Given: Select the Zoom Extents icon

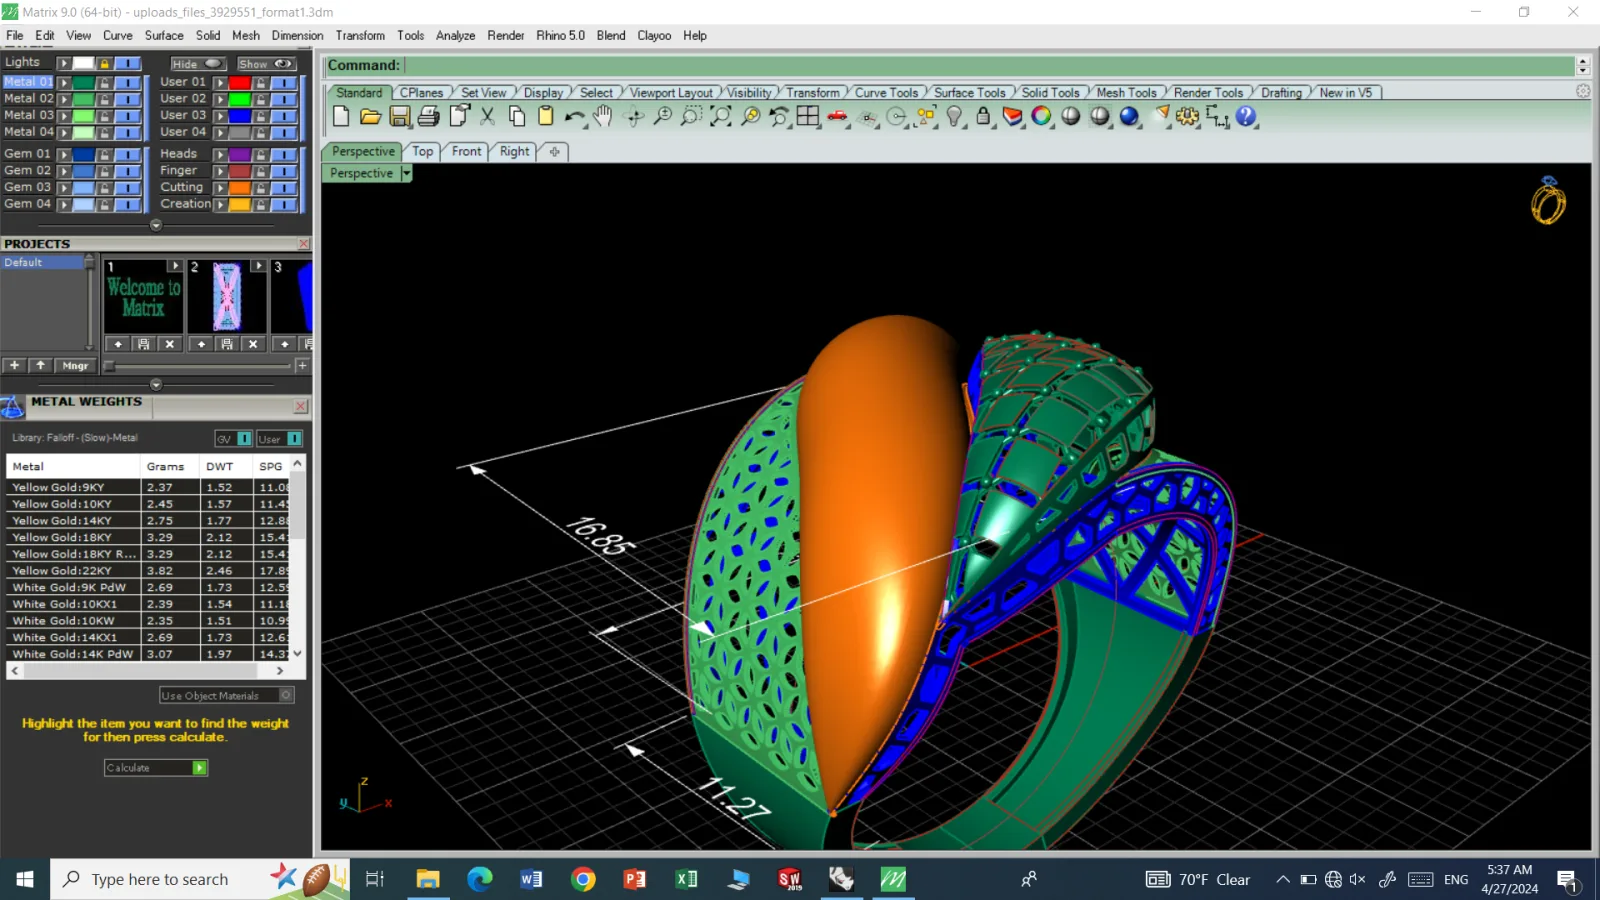Looking at the screenshot, I should [720, 116].
